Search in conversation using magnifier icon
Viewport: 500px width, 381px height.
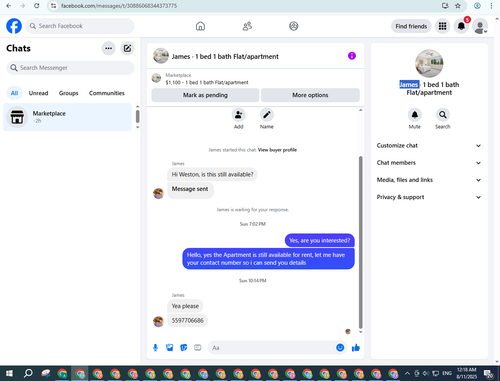tap(443, 115)
